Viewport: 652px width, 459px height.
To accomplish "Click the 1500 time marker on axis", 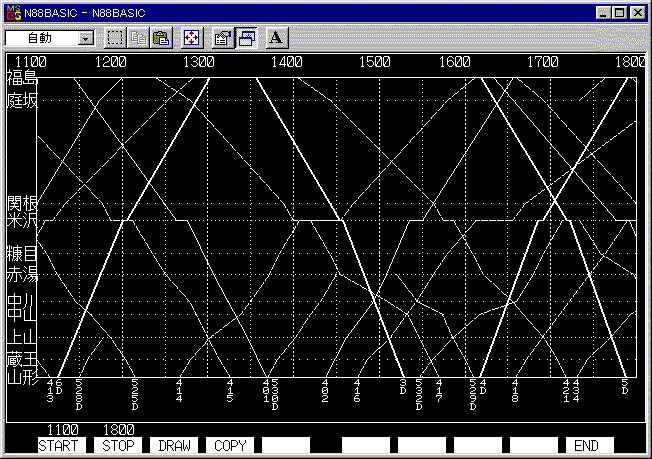I will 374,62.
